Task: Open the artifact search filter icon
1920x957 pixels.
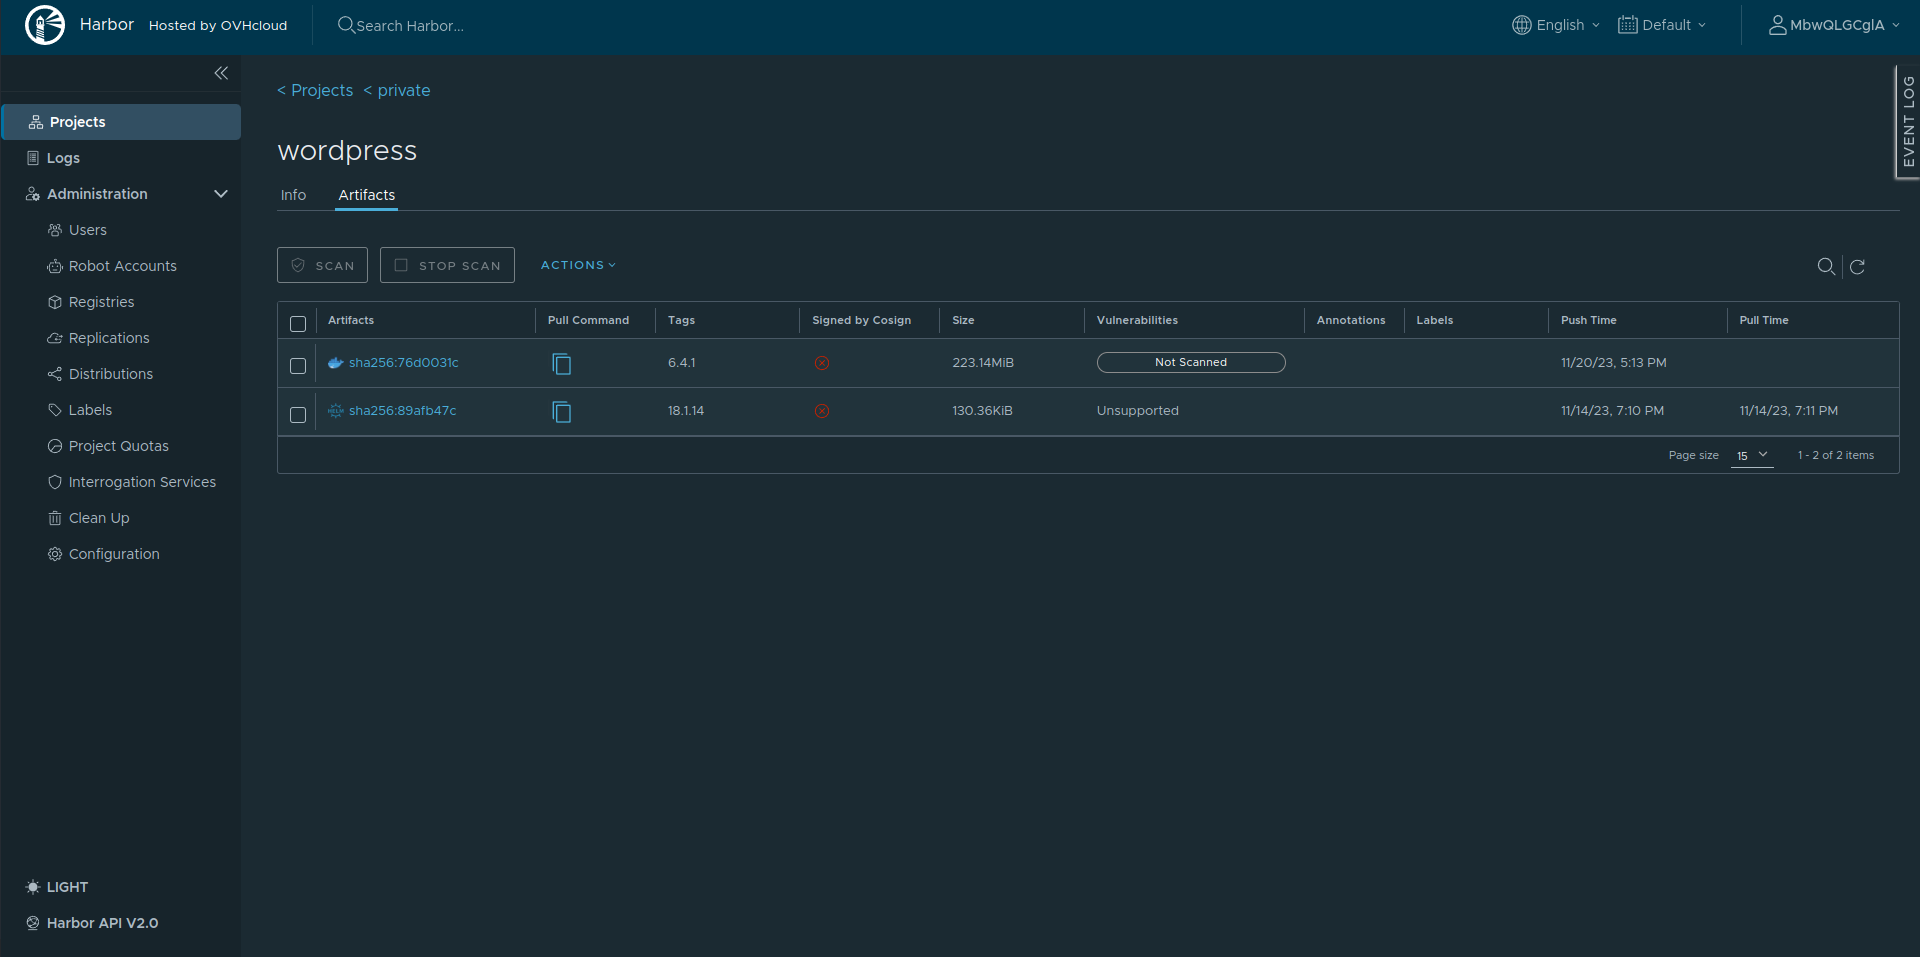Action: 1826,267
